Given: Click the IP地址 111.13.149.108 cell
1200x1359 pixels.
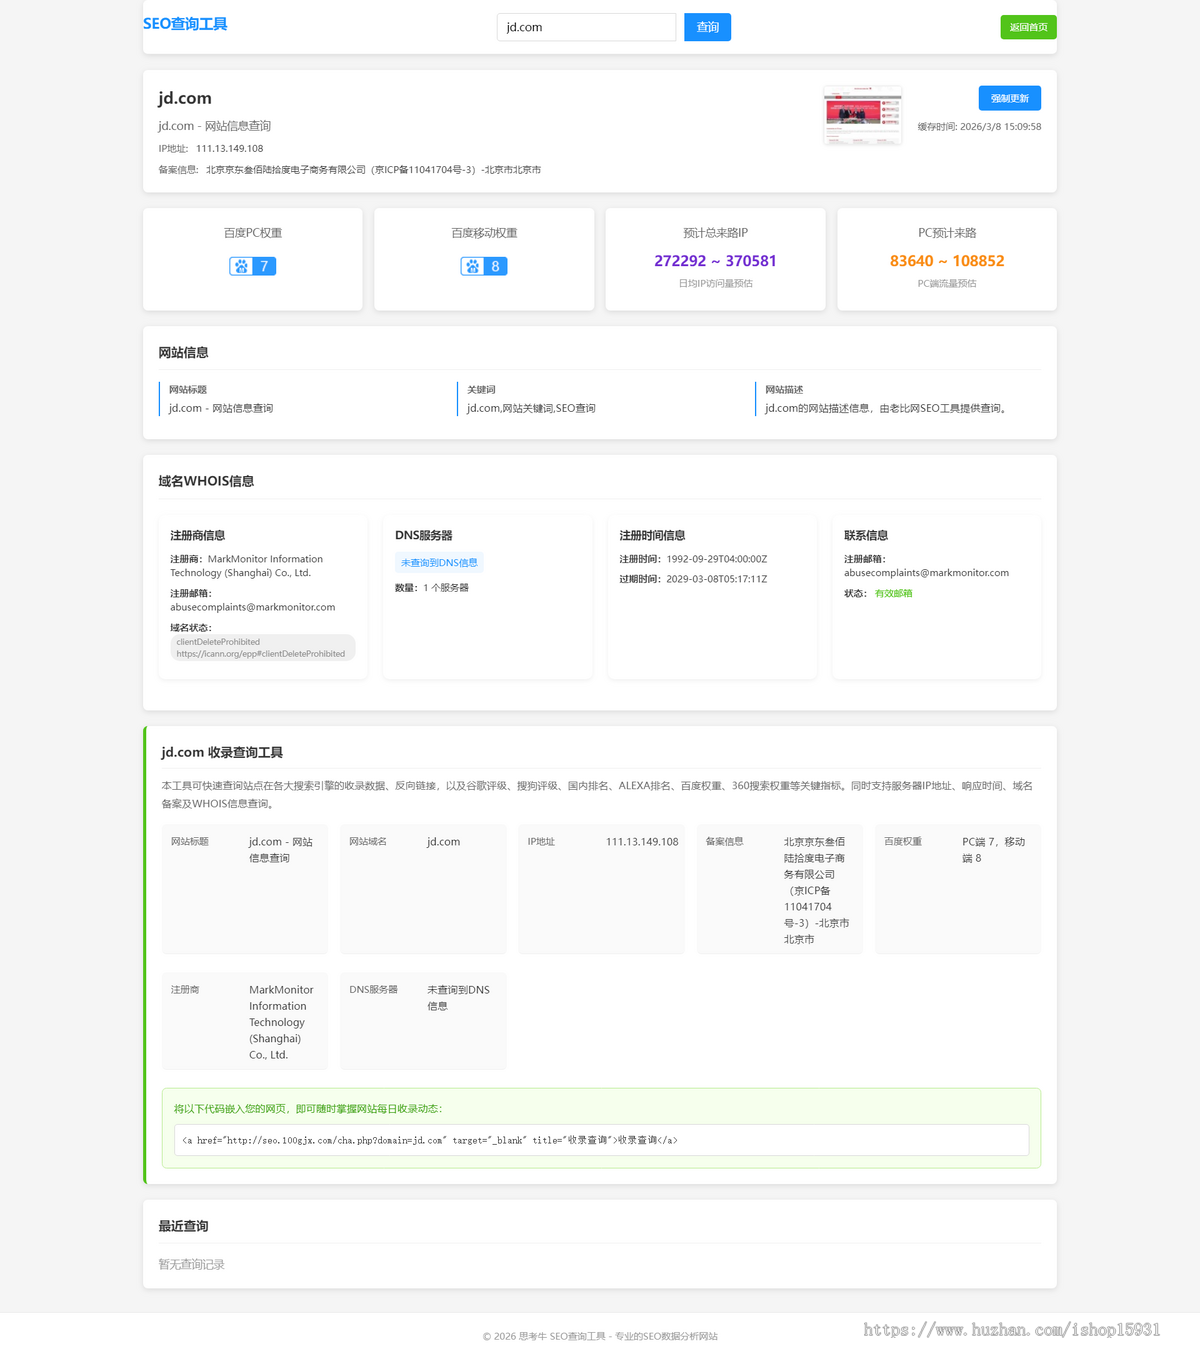Looking at the screenshot, I should [x=602, y=890].
